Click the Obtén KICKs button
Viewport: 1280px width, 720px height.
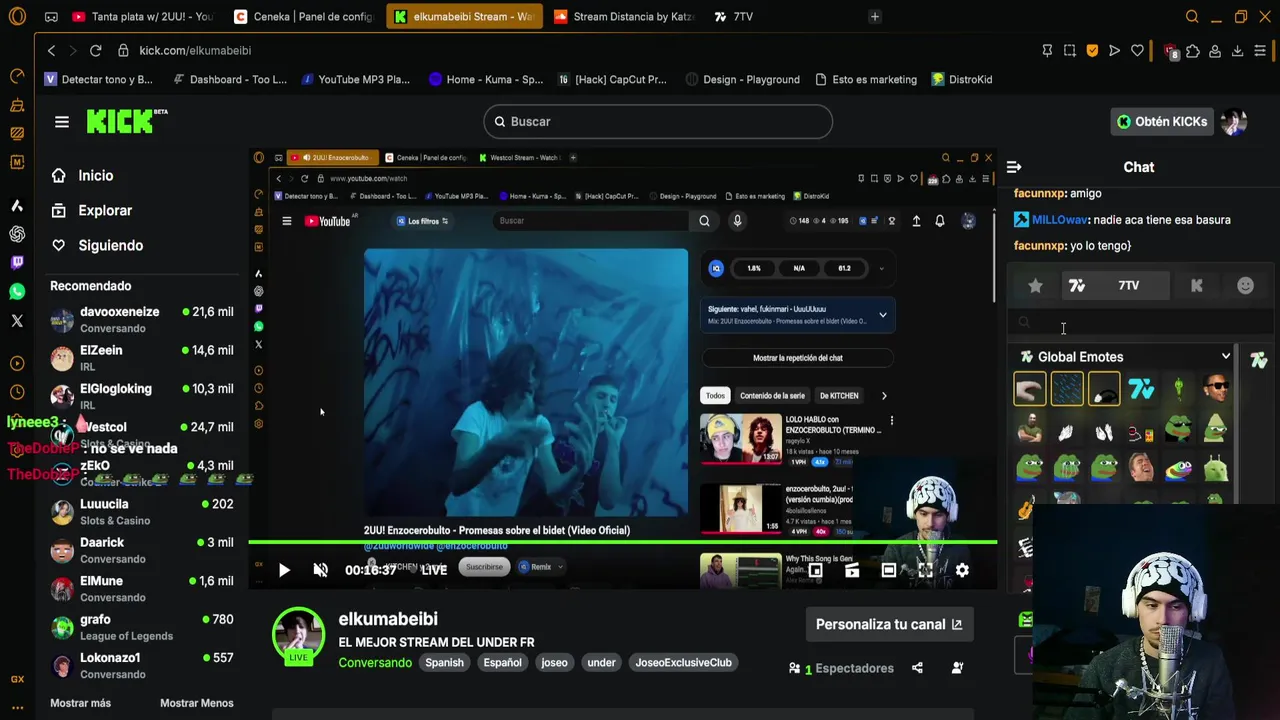click(x=1161, y=122)
